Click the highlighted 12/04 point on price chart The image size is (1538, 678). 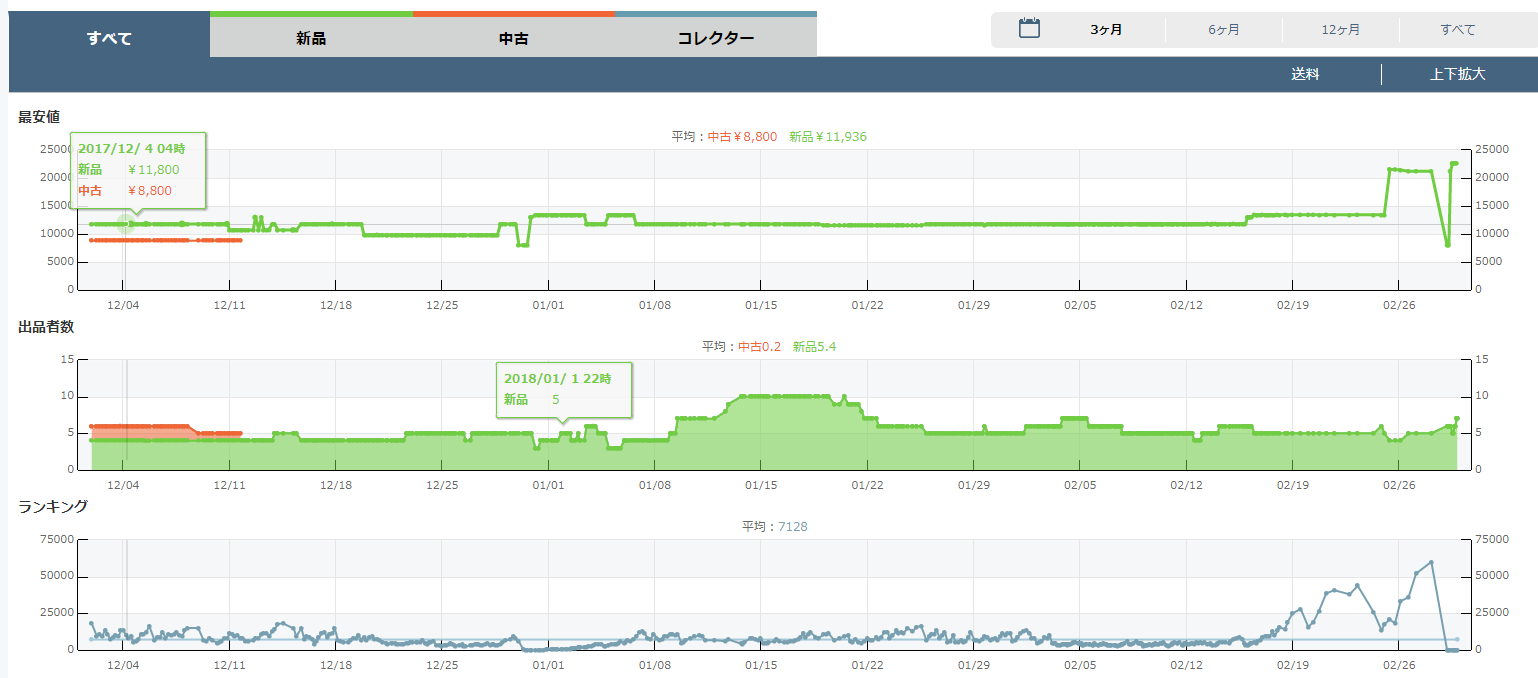(x=126, y=224)
